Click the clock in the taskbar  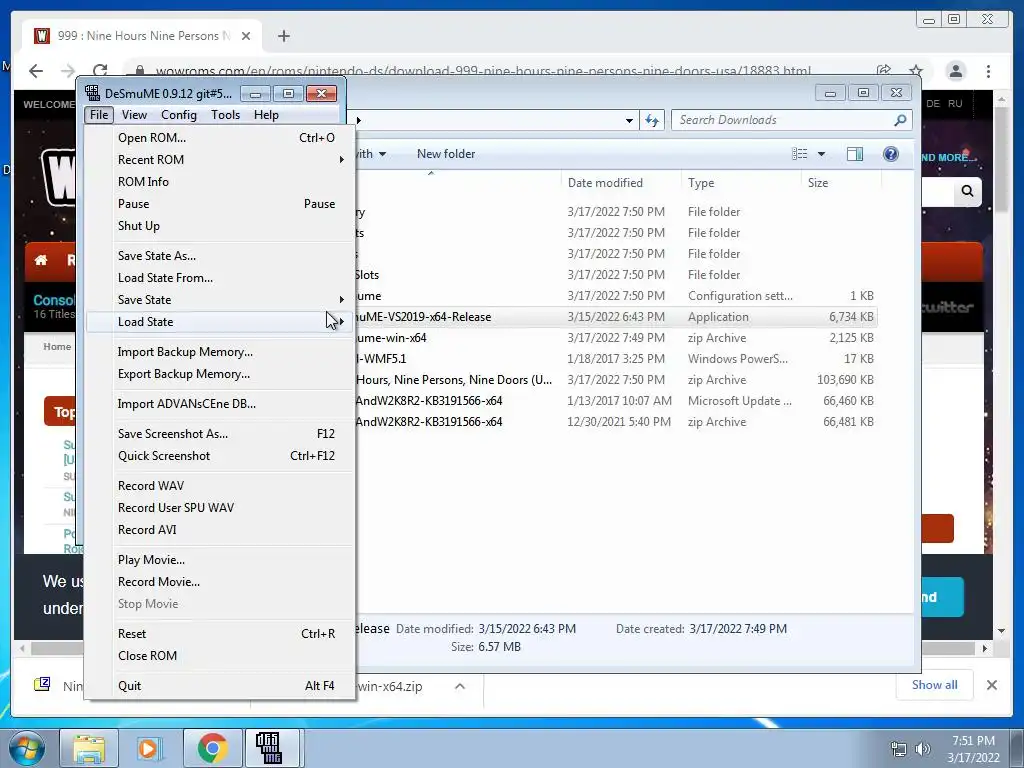(x=973, y=749)
